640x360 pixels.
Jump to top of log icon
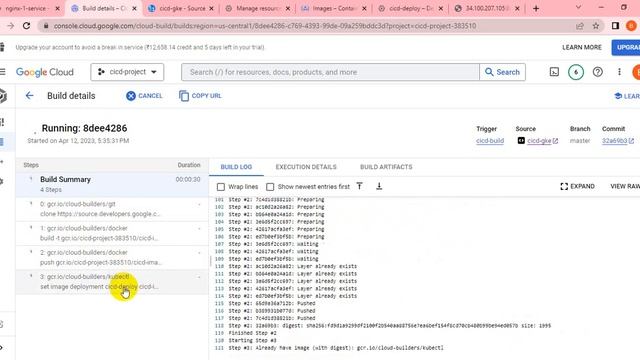pos(359,186)
